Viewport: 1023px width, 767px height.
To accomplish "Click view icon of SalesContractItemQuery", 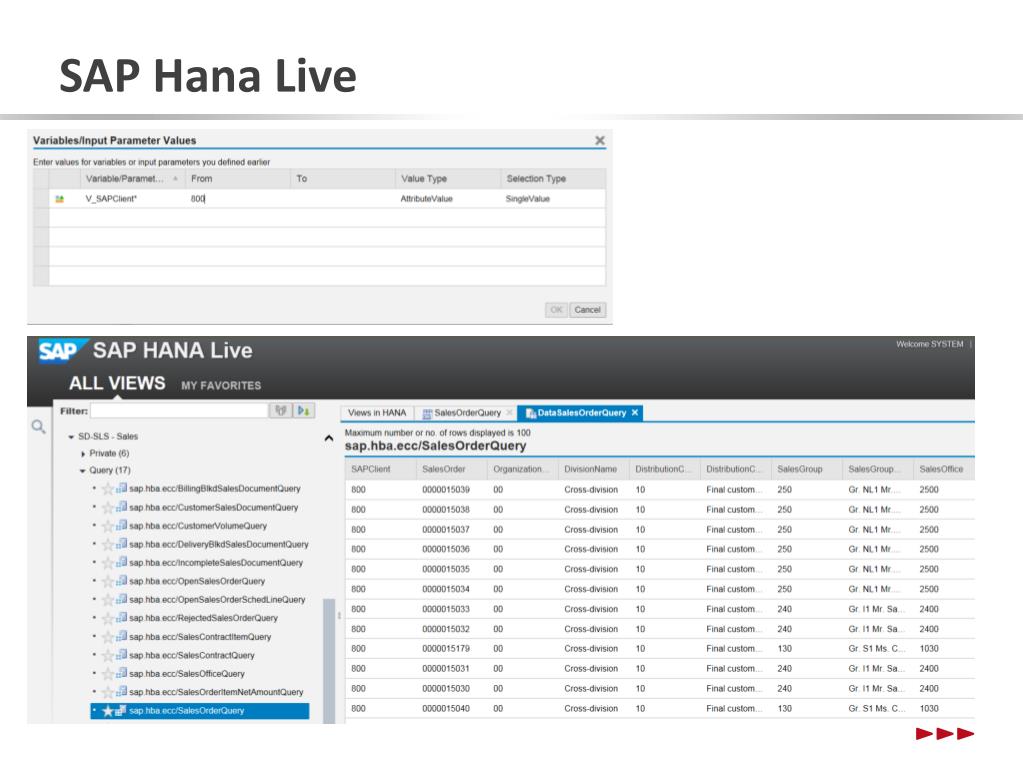I will click(x=121, y=636).
